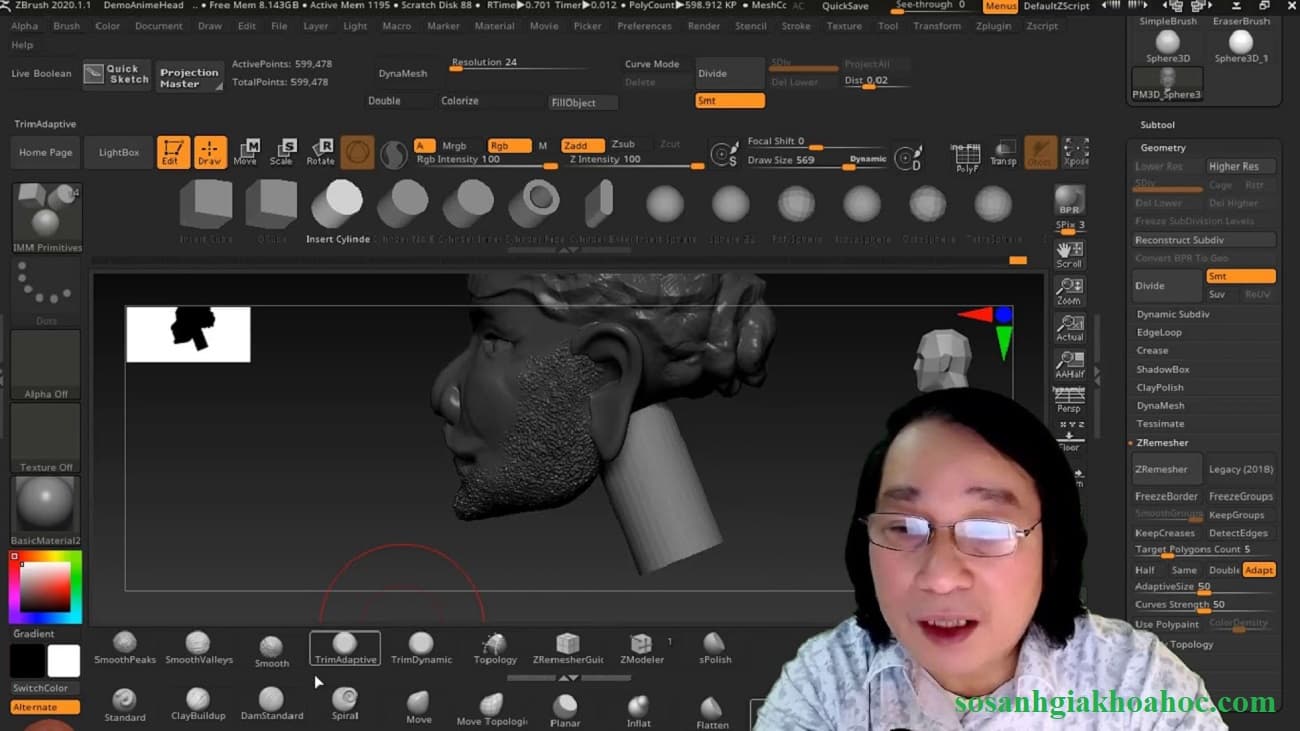Choose the Smooth brush

(271, 651)
